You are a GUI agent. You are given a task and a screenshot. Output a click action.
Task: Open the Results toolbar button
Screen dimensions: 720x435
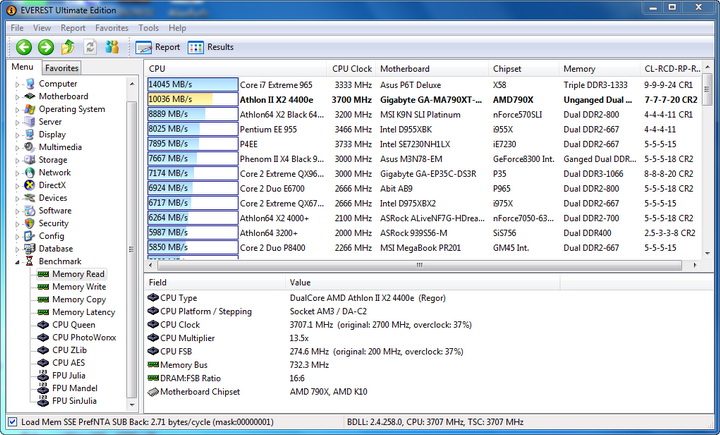(x=211, y=47)
